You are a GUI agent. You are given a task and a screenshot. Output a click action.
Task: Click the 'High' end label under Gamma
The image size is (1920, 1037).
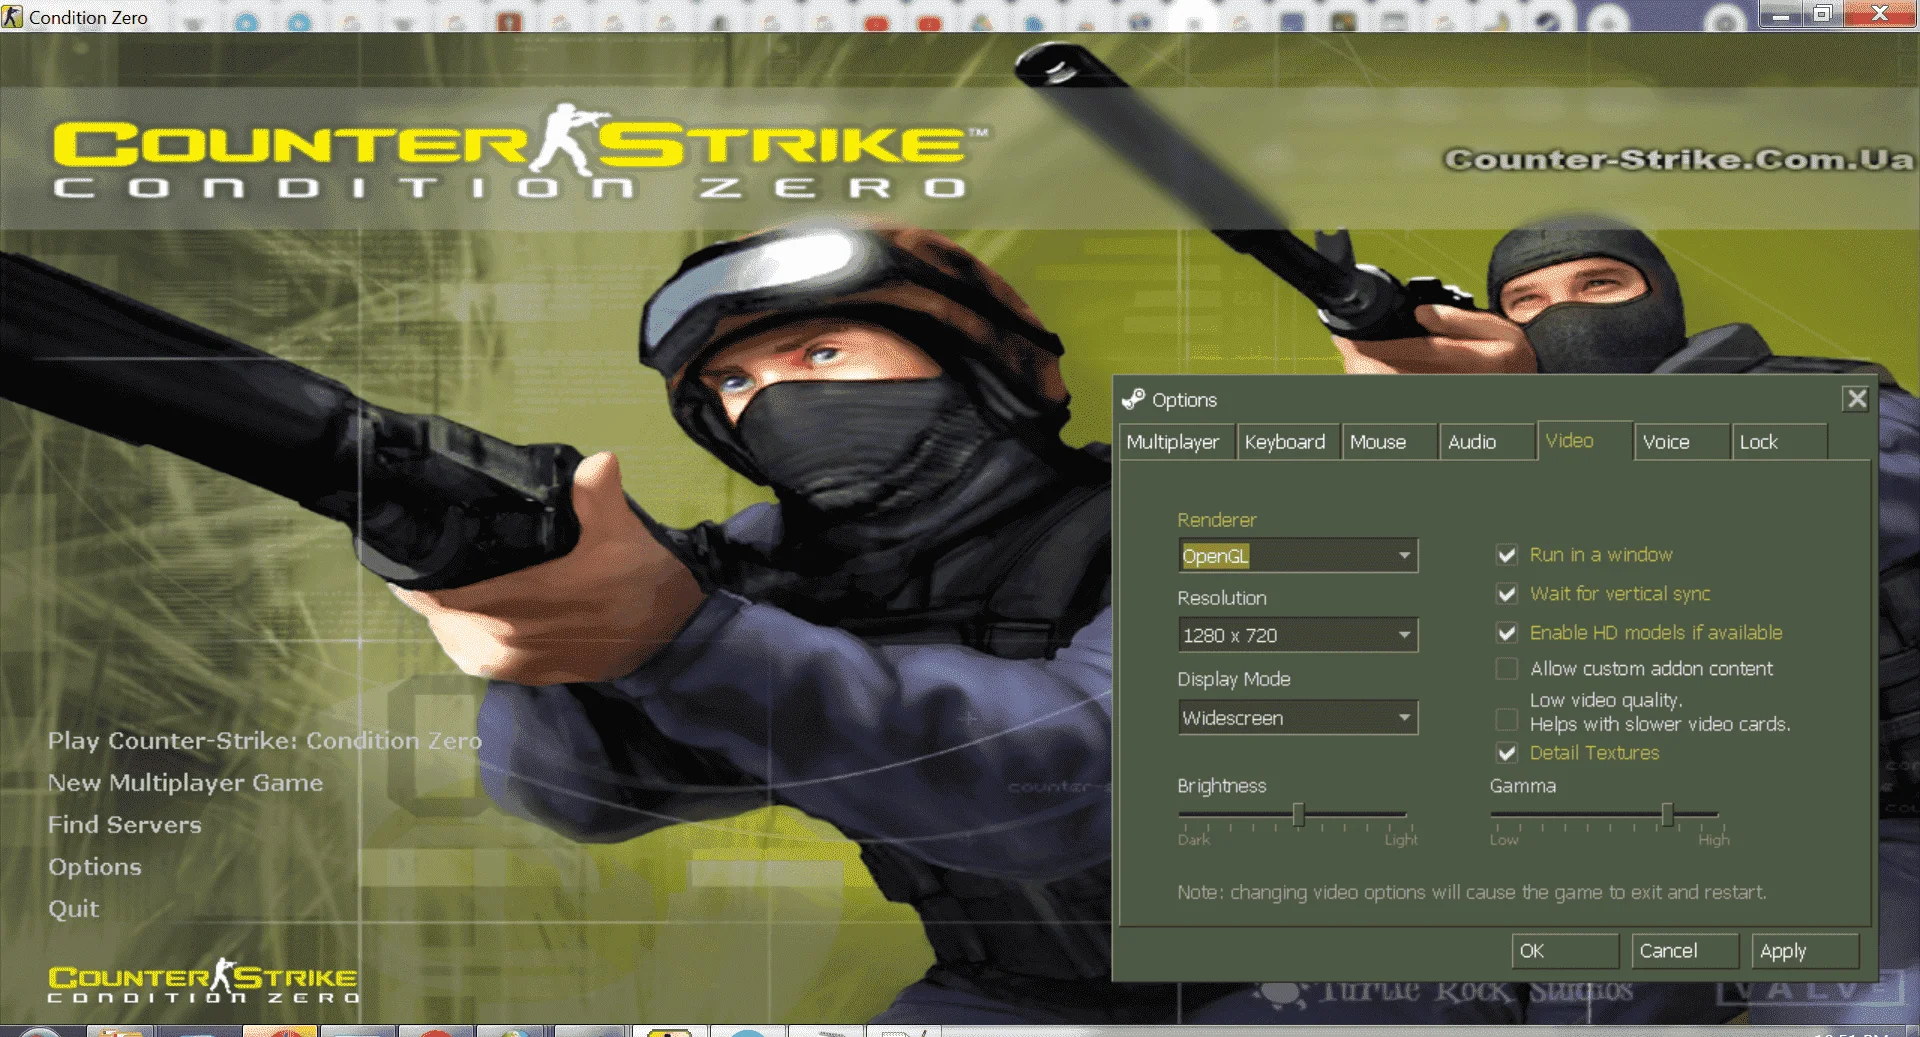[x=1714, y=840]
